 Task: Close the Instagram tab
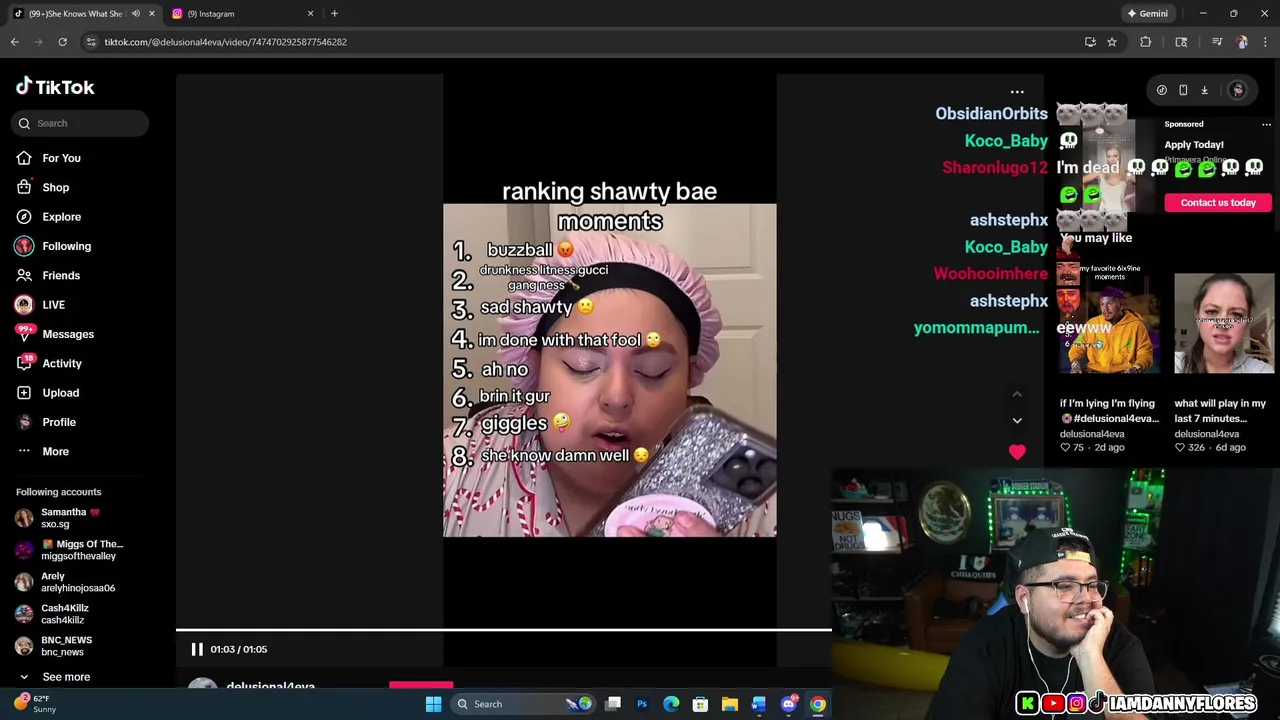pos(310,14)
